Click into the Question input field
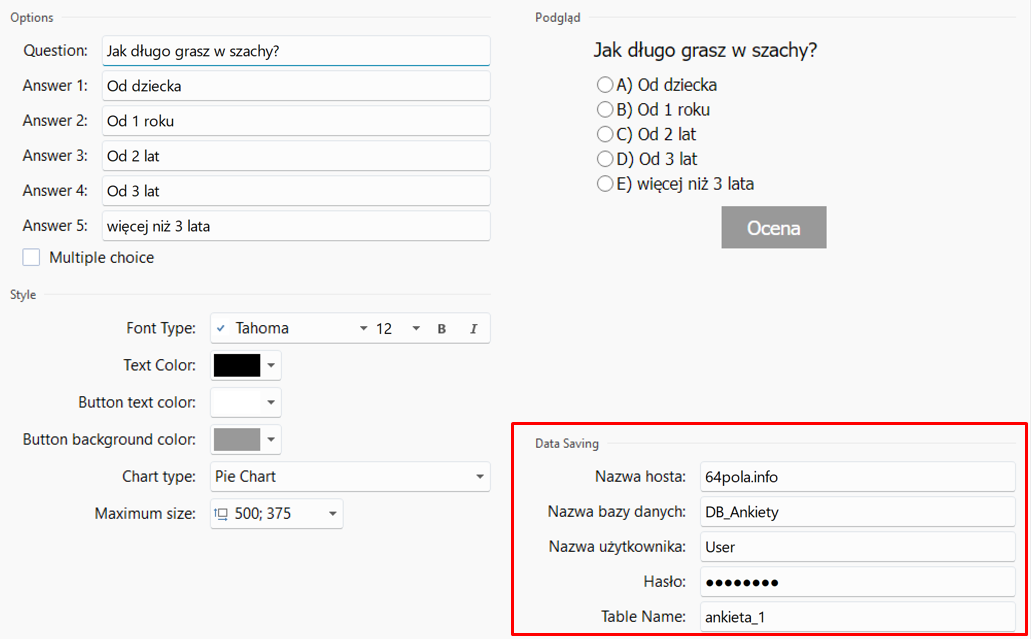1031x639 pixels. (x=296, y=51)
